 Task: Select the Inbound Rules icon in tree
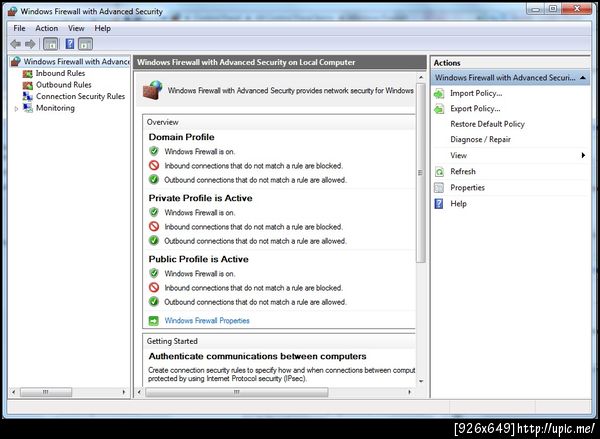[x=28, y=73]
